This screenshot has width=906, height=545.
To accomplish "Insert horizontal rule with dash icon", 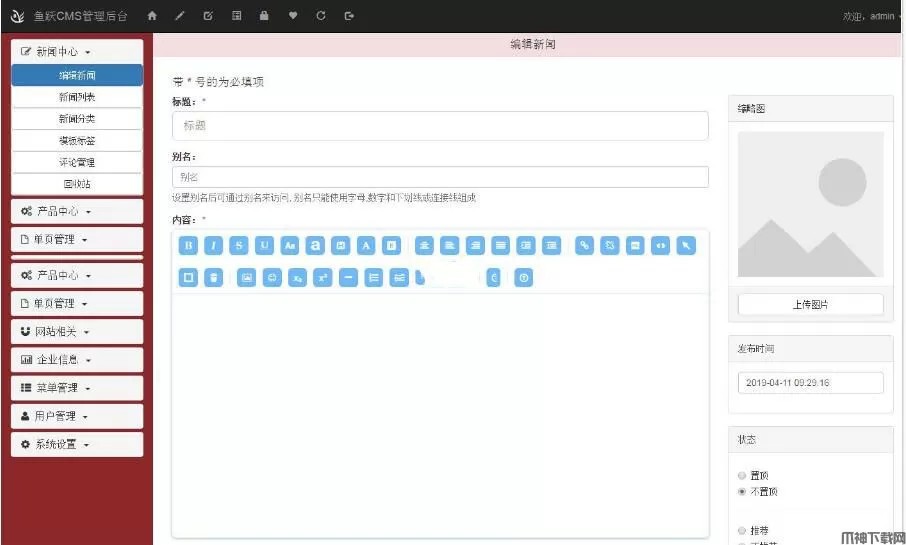I will 348,278.
